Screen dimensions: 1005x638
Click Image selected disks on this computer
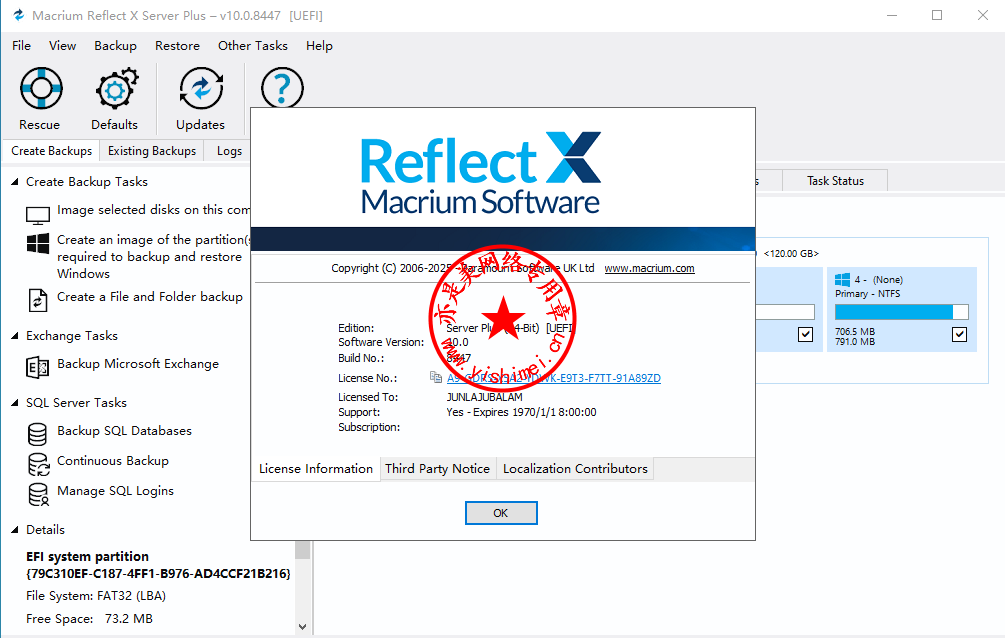tap(153, 210)
